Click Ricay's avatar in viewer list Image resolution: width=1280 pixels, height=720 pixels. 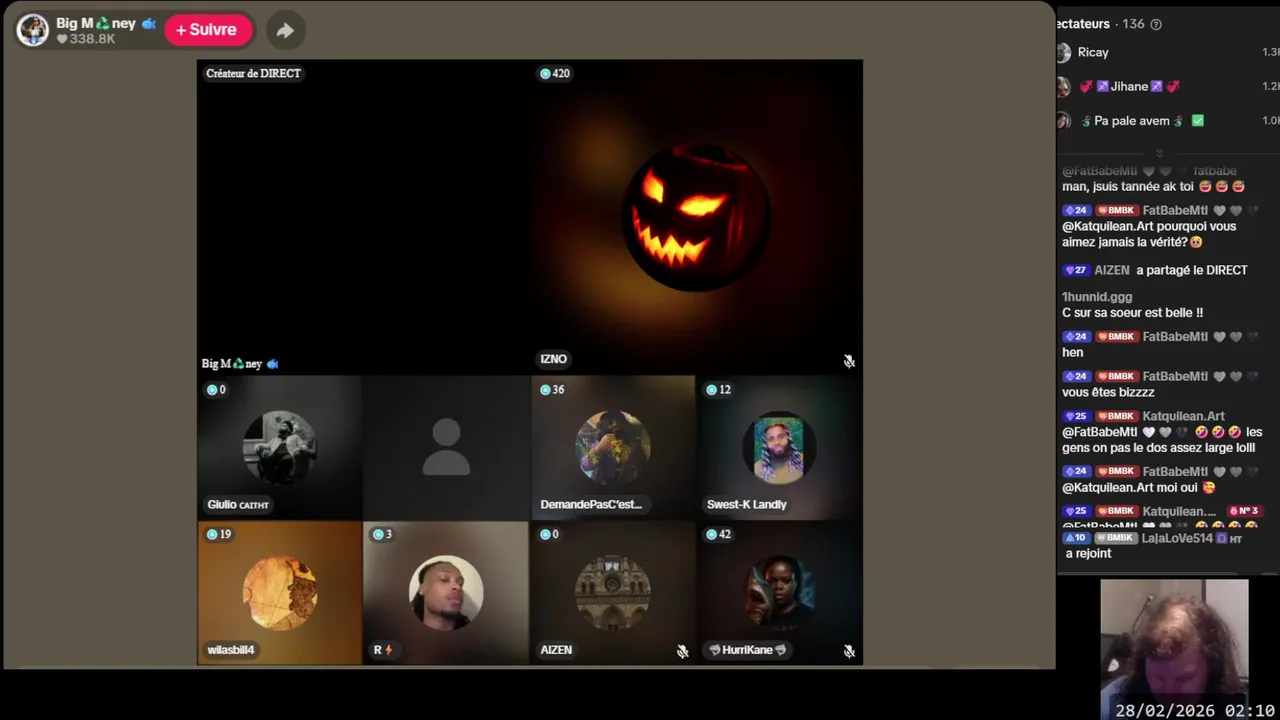(1063, 52)
